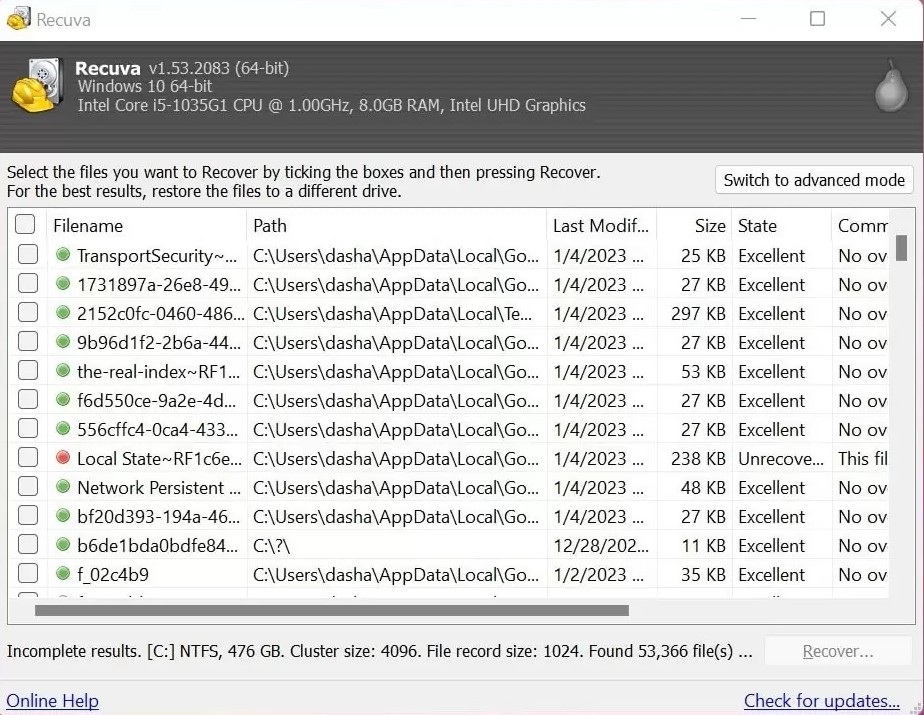Tick checkbox for 9b96d1f2-2b6a file
924x715 pixels.
[x=28, y=341]
